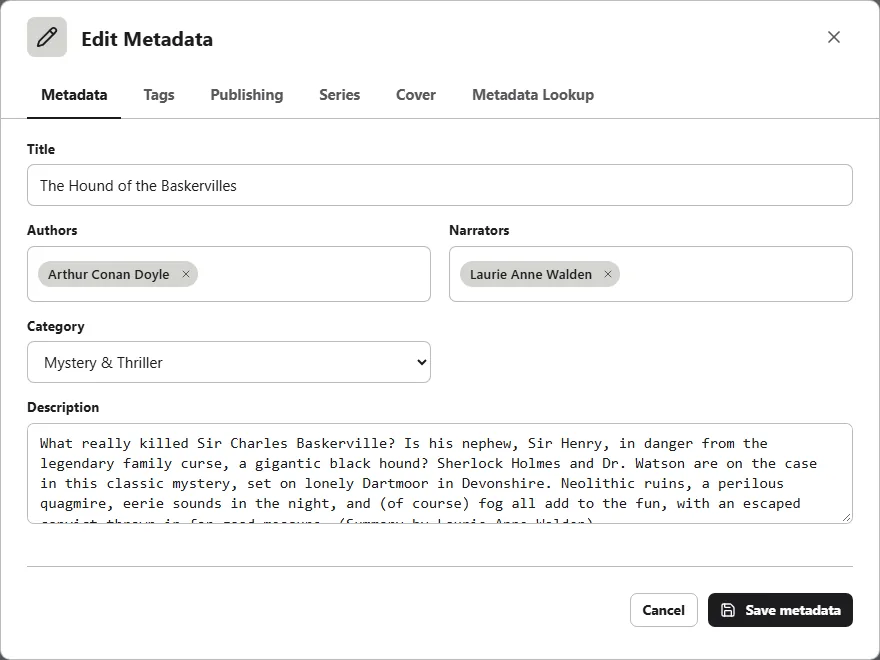
Task: Click into the Description text area
Action: coord(440,474)
